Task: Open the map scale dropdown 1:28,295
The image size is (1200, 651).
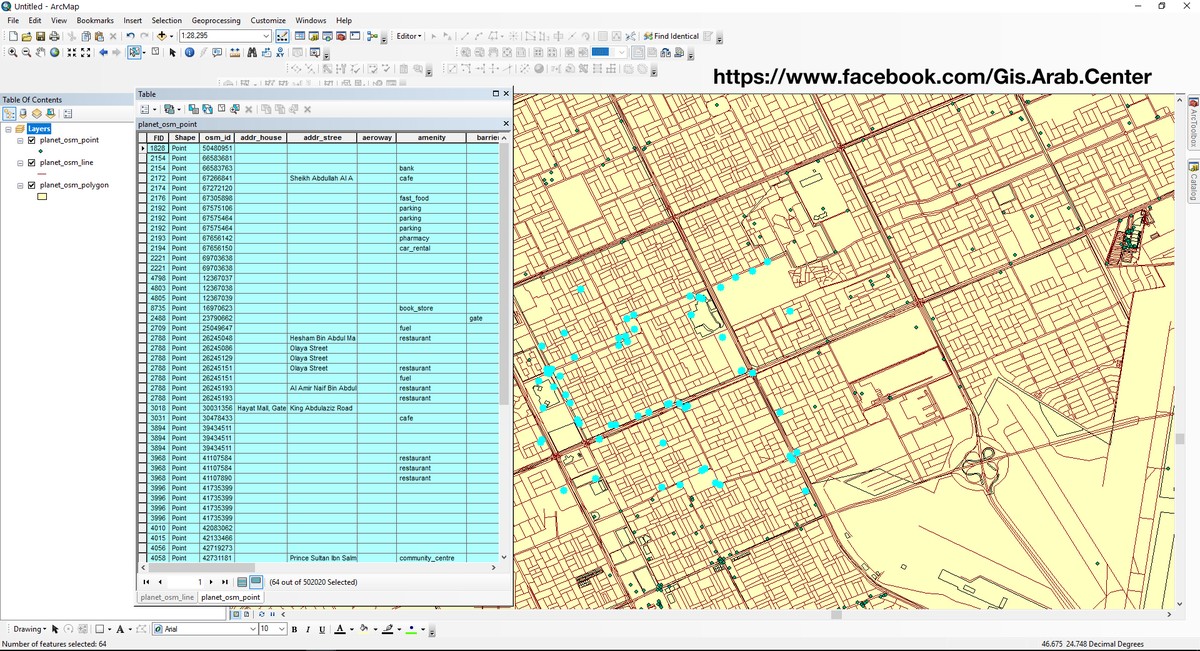Action: [266, 36]
